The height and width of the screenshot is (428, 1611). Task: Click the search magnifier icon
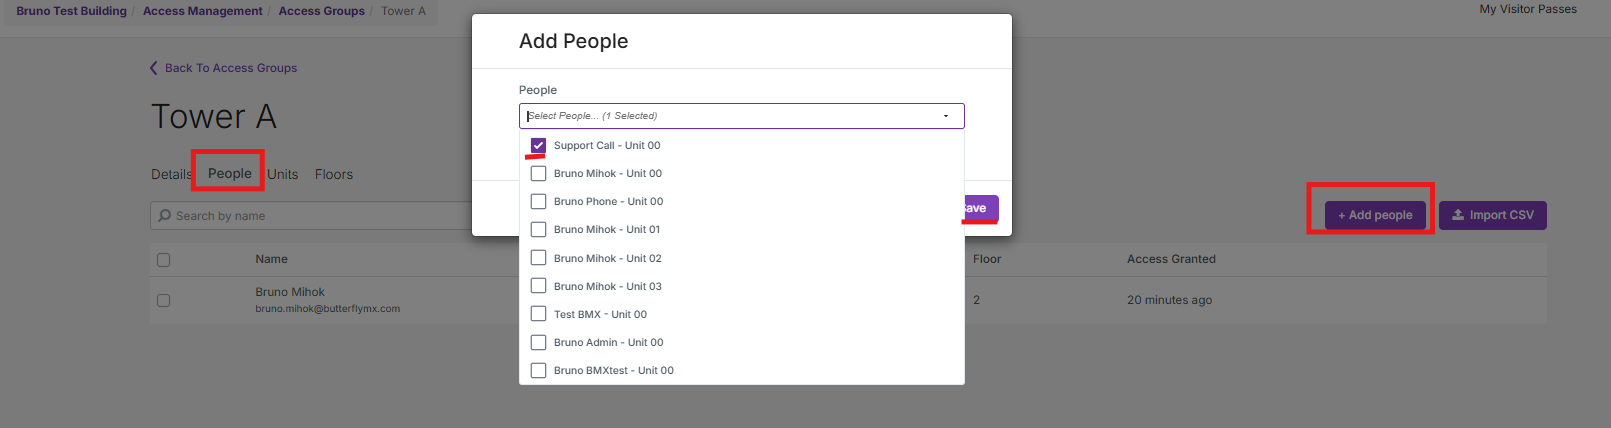[165, 216]
